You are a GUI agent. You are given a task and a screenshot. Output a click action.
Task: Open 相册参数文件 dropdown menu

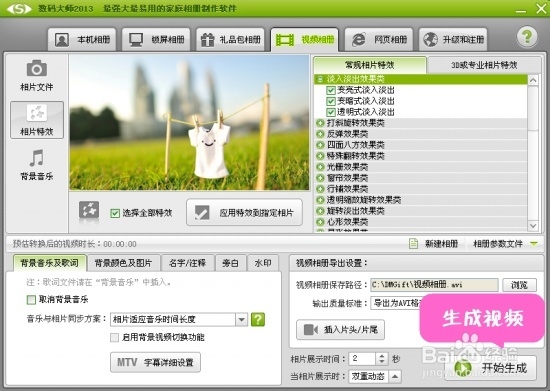pyautogui.click(x=505, y=243)
